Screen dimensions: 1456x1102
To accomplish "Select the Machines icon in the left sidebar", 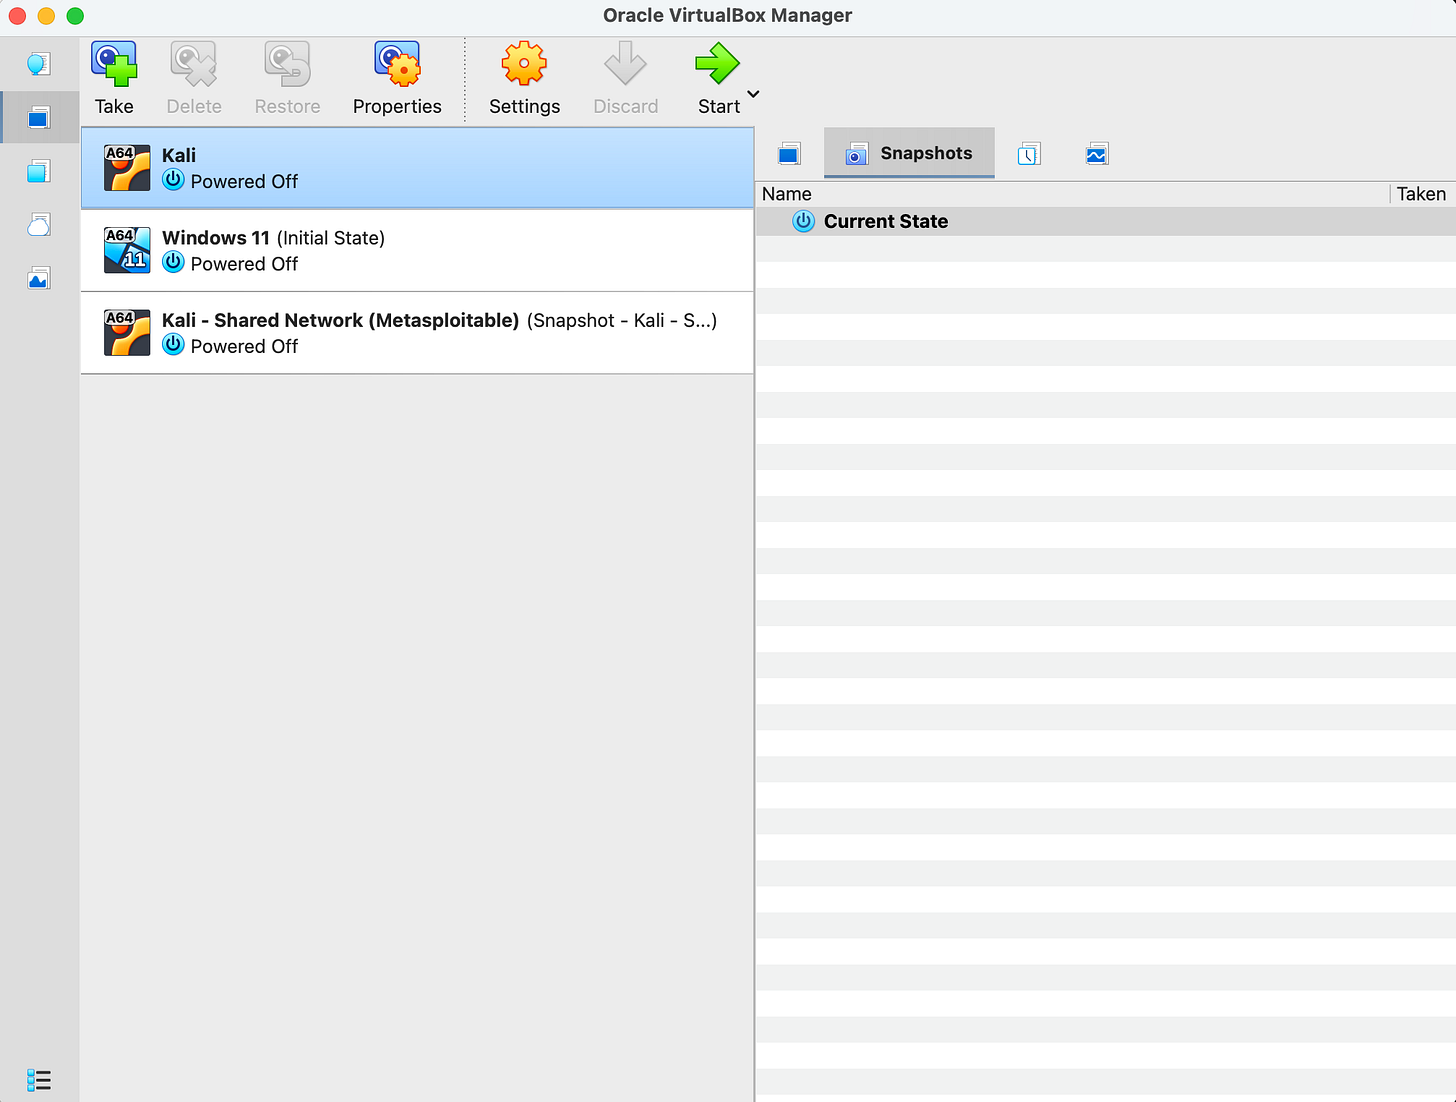I will [x=38, y=118].
